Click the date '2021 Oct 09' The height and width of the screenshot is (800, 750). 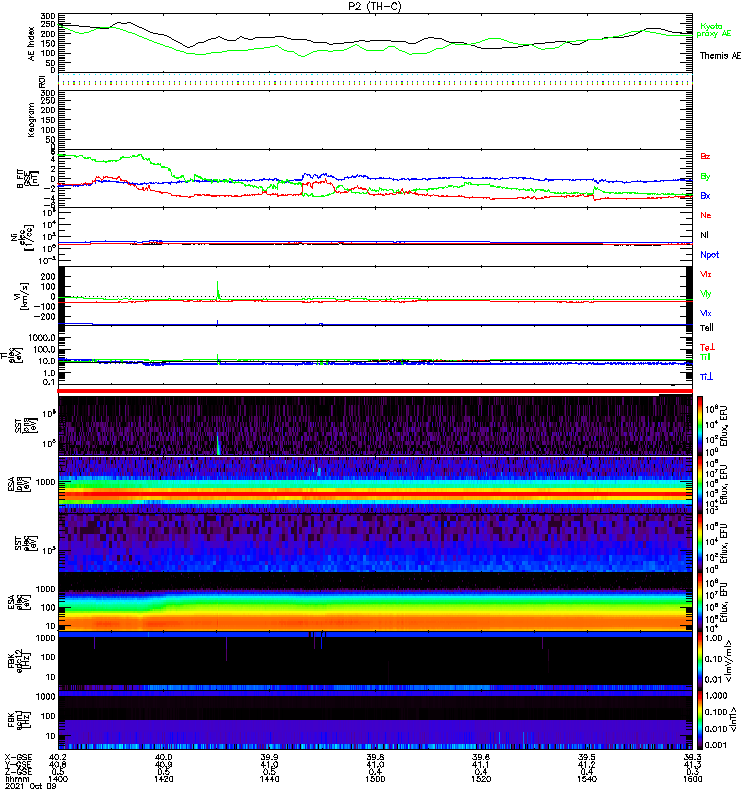(31, 787)
